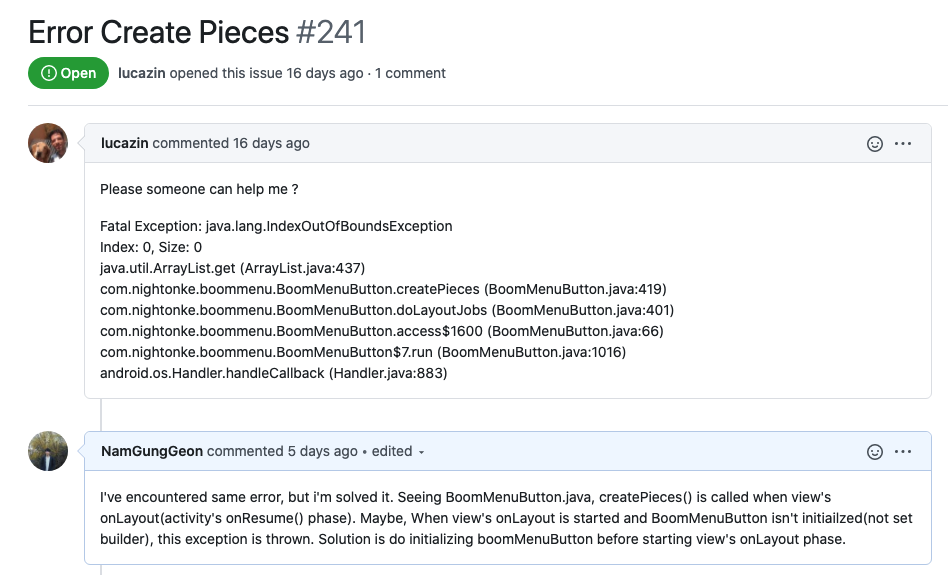Screen dimensions: 948x575
Task: Open three-dot menu on lucazin's comment
Action: pyautogui.click(x=903, y=144)
